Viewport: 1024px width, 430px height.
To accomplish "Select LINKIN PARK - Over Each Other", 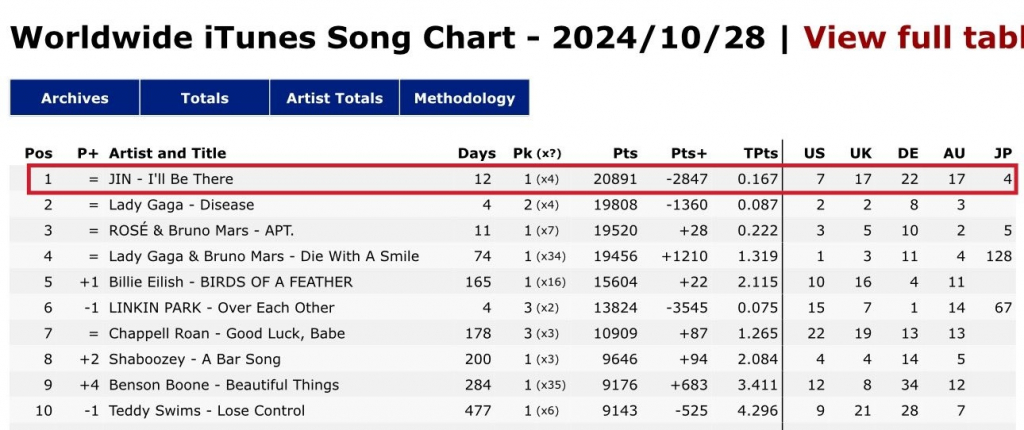I will pos(221,308).
